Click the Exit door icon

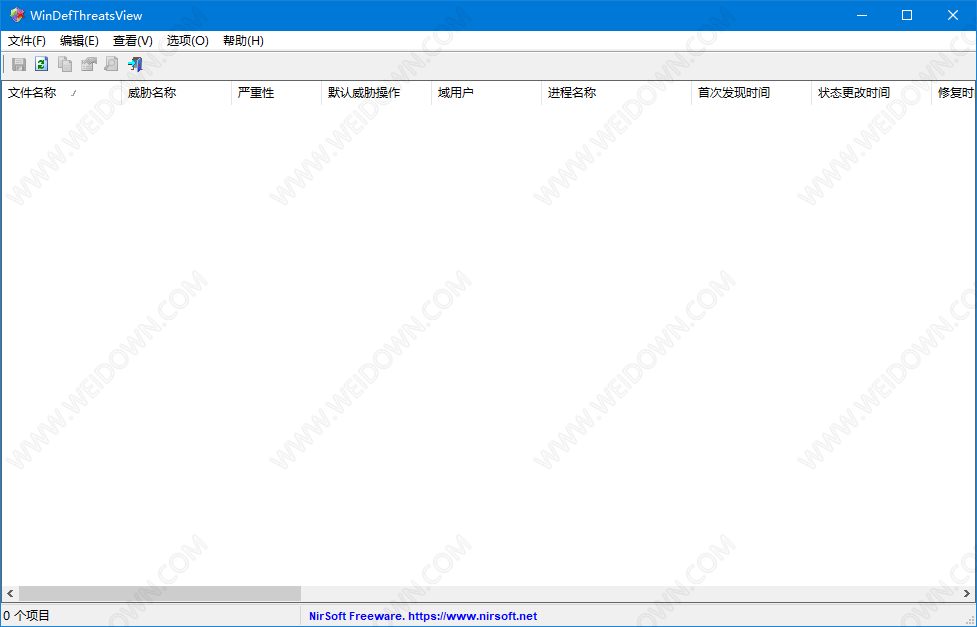click(135, 64)
